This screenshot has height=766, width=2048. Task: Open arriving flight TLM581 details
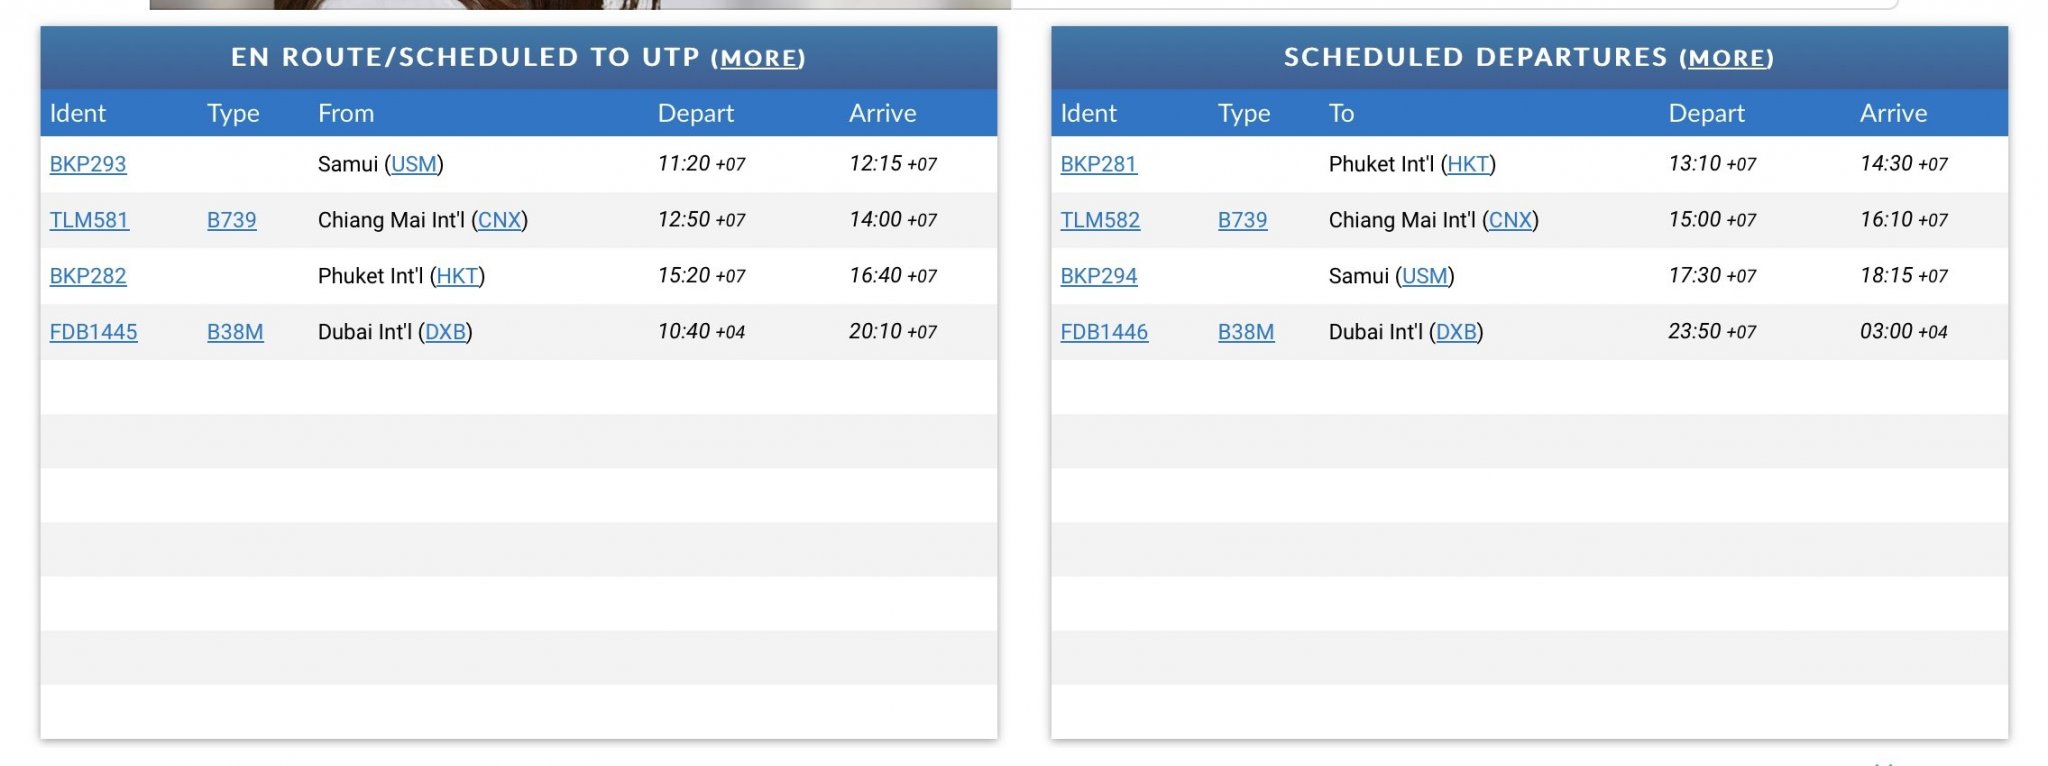tap(89, 220)
